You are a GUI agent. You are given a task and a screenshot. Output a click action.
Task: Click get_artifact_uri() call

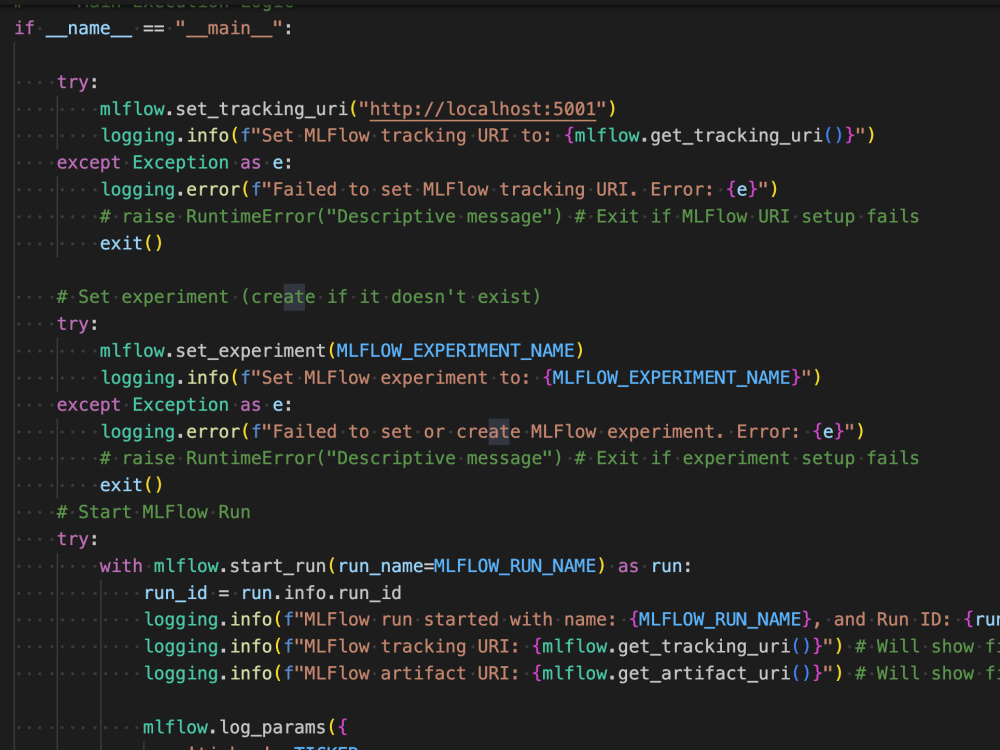click(714, 673)
